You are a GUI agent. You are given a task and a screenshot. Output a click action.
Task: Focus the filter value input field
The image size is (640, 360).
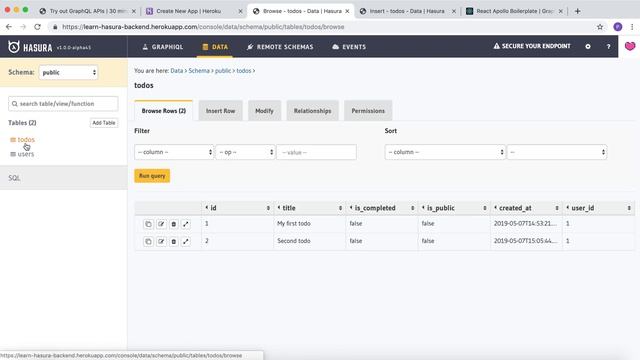[316, 152]
